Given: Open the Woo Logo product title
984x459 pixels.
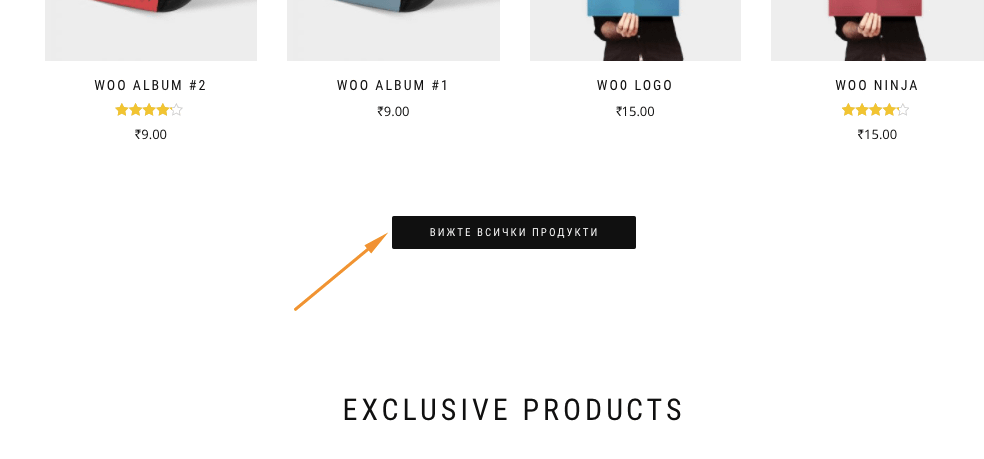Looking at the screenshot, I should pos(635,85).
